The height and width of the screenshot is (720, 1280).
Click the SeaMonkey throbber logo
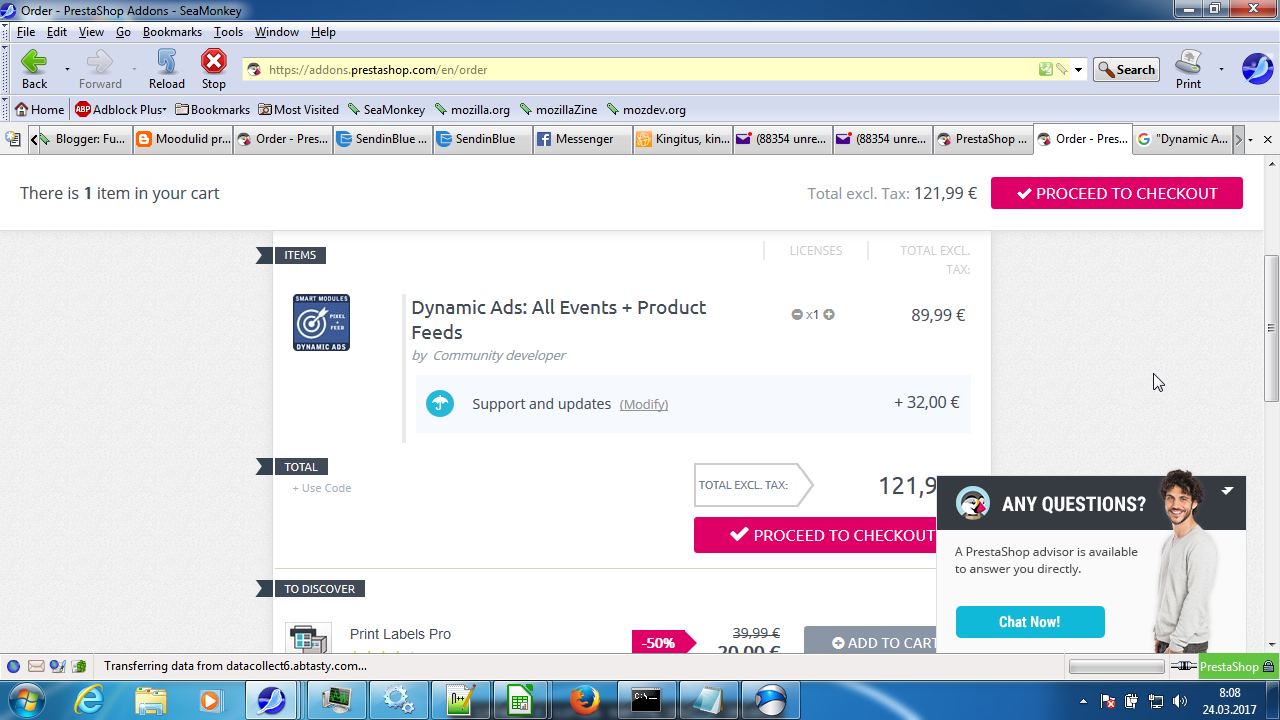[1257, 69]
